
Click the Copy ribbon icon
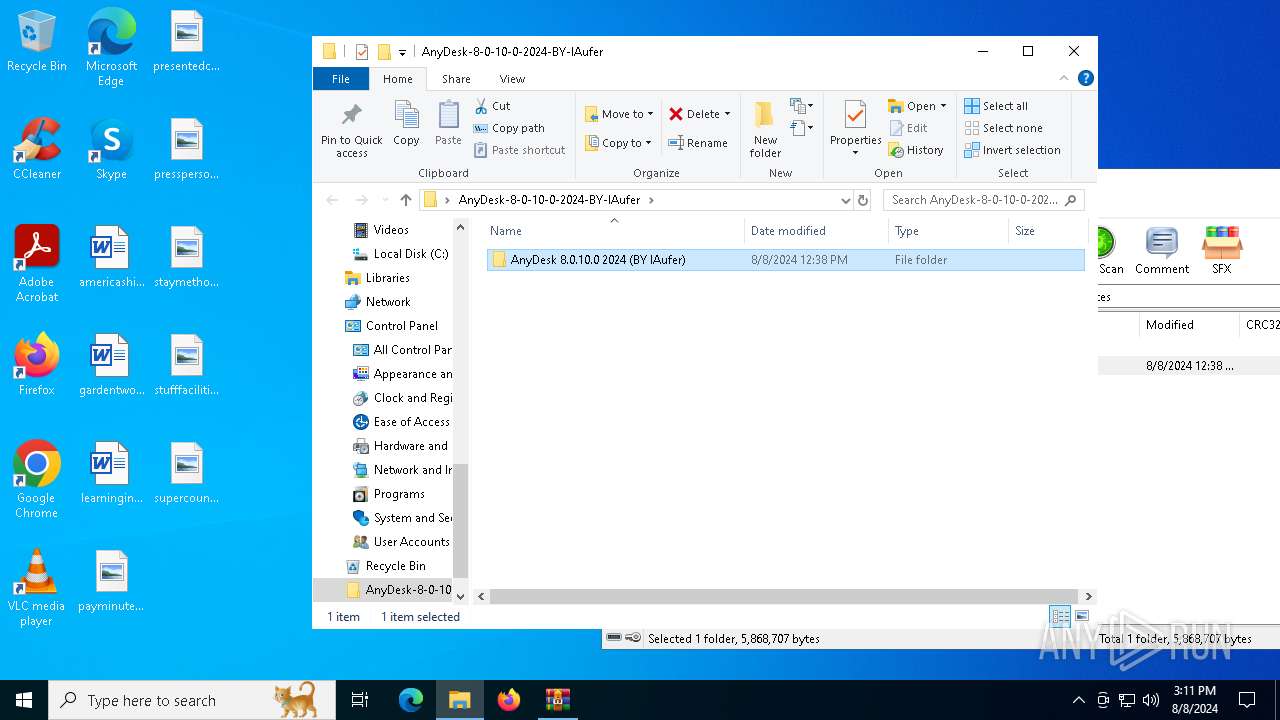pos(406,115)
